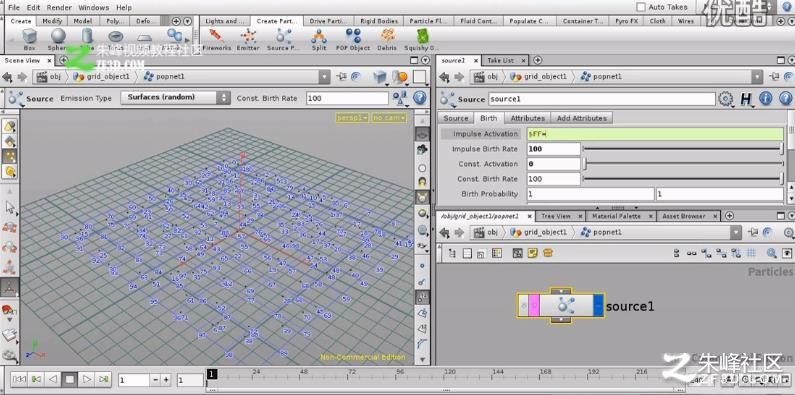The width and height of the screenshot is (795, 395).
Task: Toggle the highlighted top icon on the viewport's right toolbar
Action: coord(422,134)
